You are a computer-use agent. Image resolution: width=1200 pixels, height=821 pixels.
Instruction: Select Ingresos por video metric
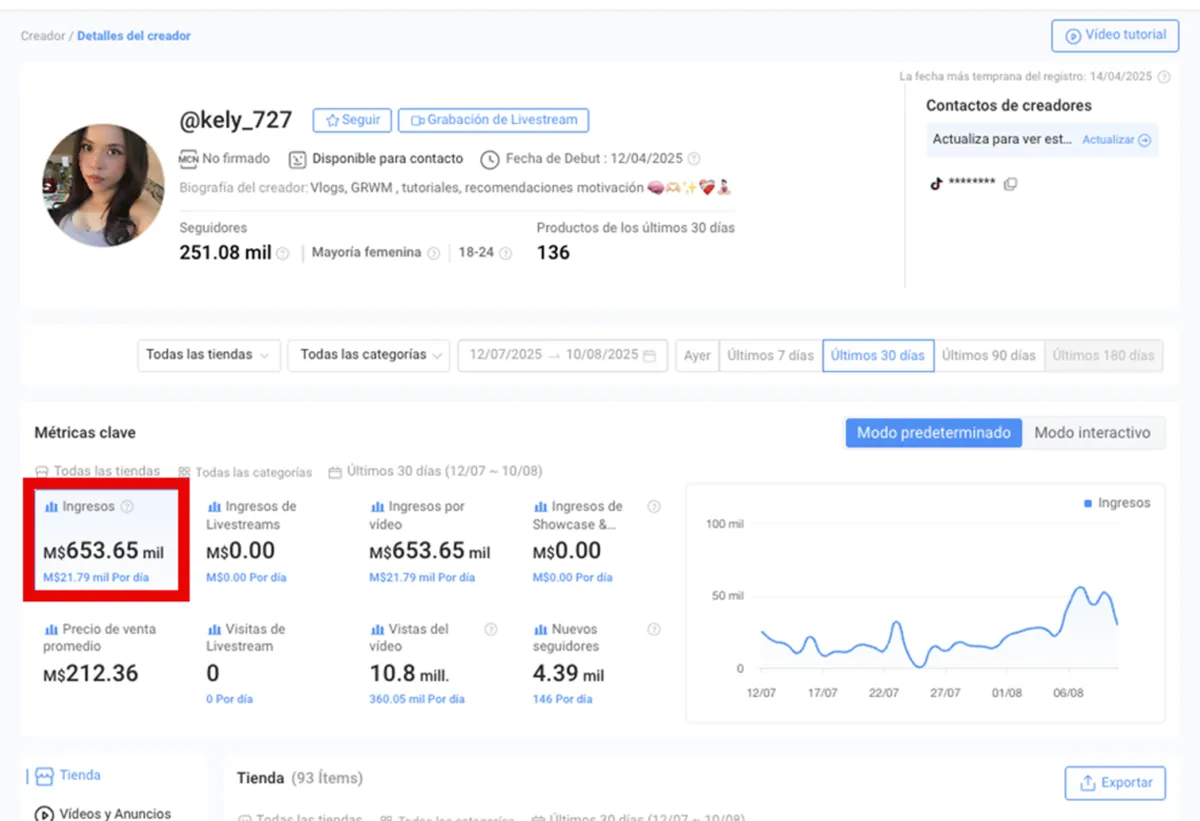coord(432,541)
